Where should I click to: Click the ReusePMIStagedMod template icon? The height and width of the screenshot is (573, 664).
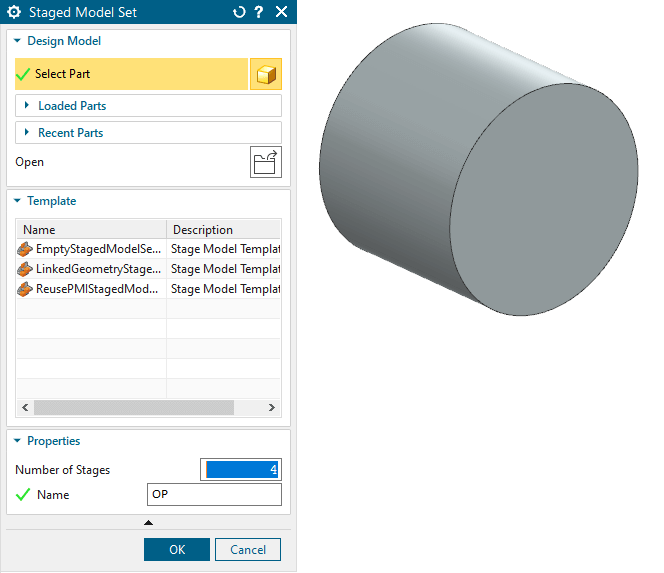(25, 289)
